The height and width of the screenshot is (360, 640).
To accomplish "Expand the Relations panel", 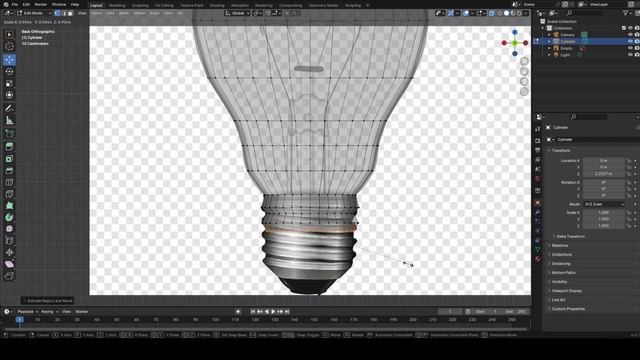I will 560,246.
